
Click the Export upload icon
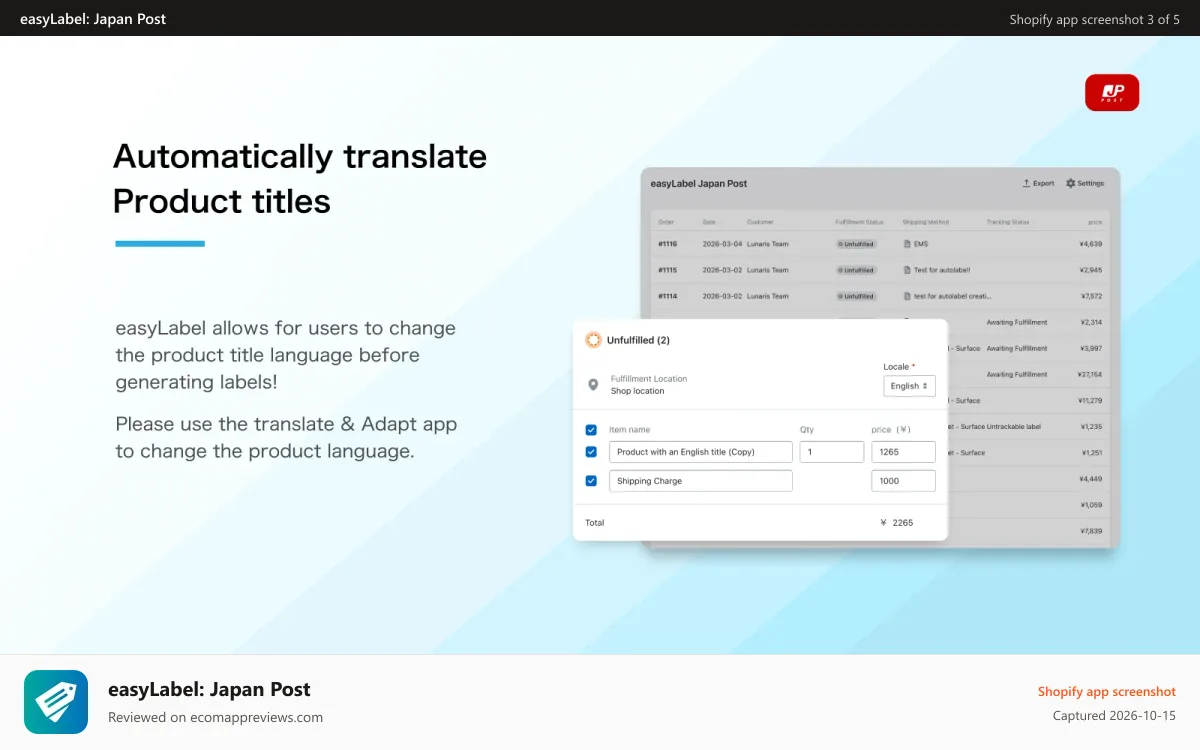coord(1026,183)
